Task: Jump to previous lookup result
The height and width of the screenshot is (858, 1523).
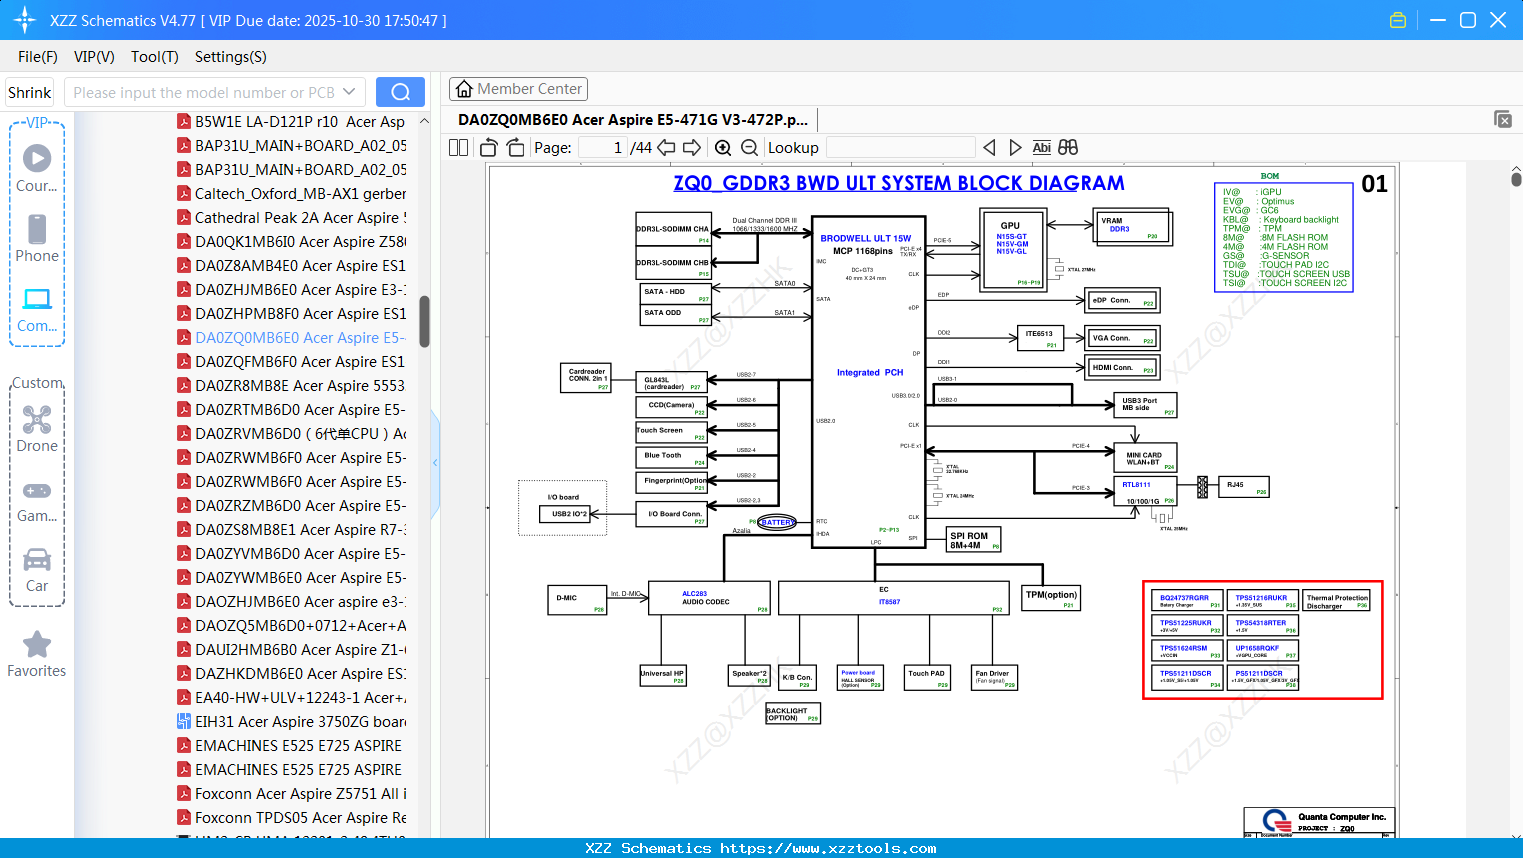Action: coord(989,147)
